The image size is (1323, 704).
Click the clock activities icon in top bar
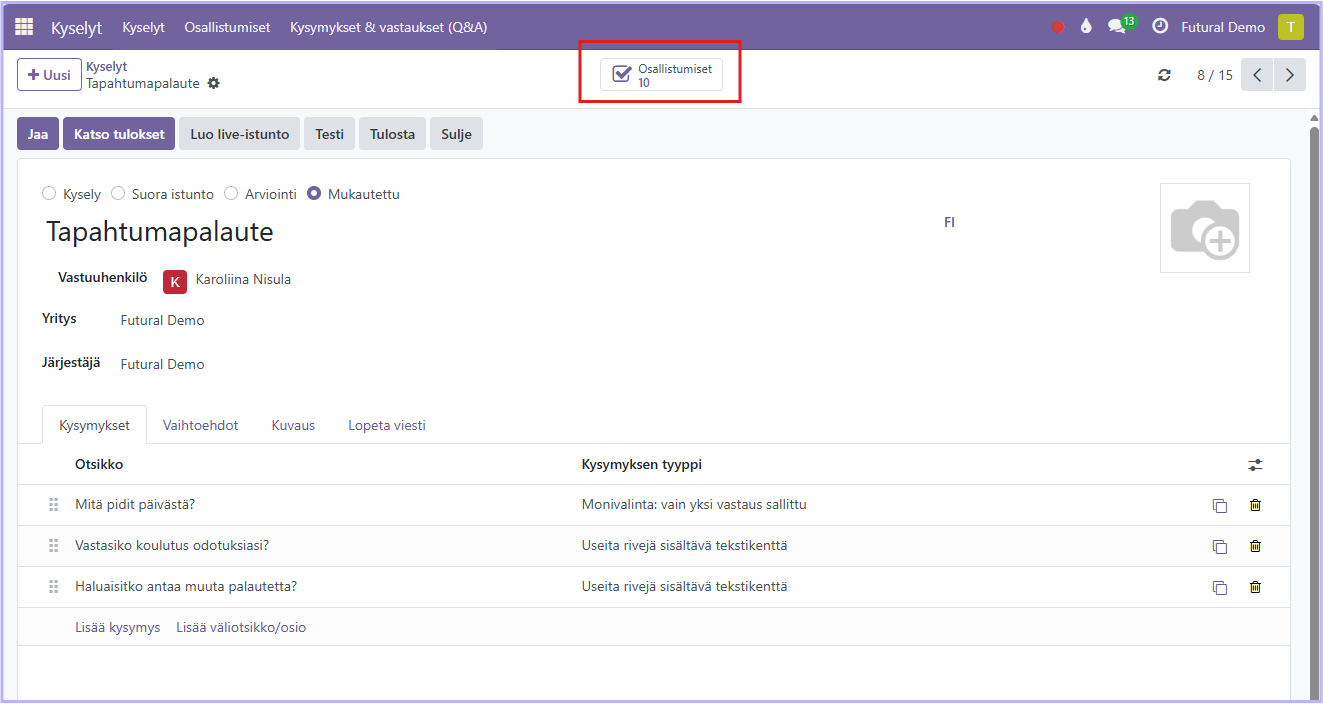pos(1160,27)
